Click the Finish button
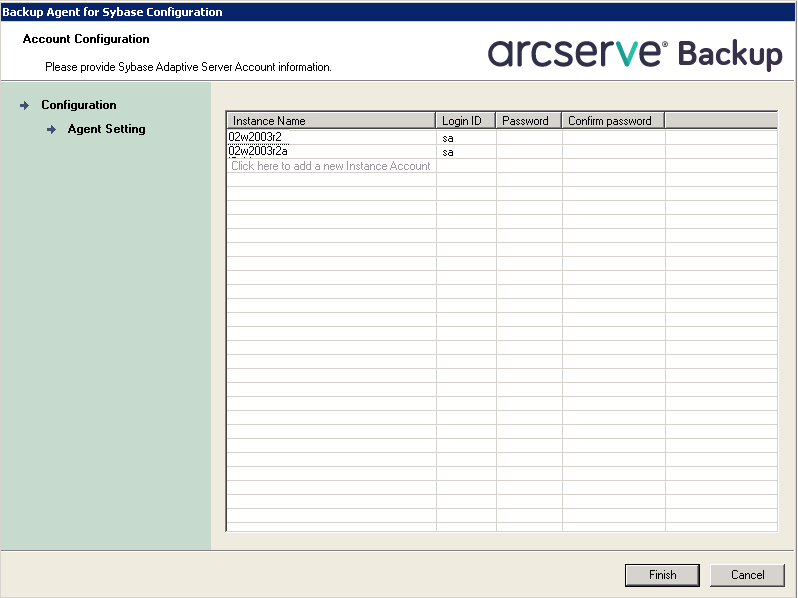 point(662,575)
